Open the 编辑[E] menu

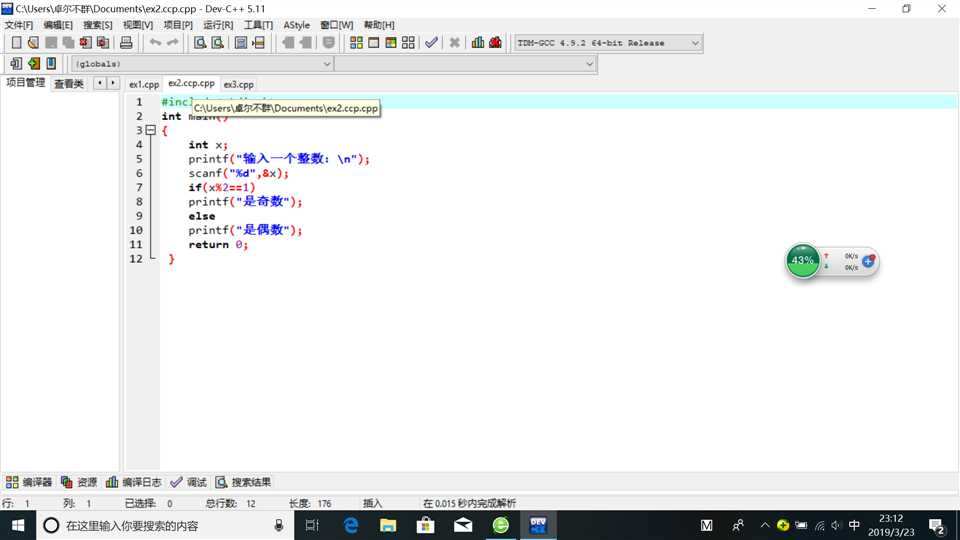pos(58,25)
